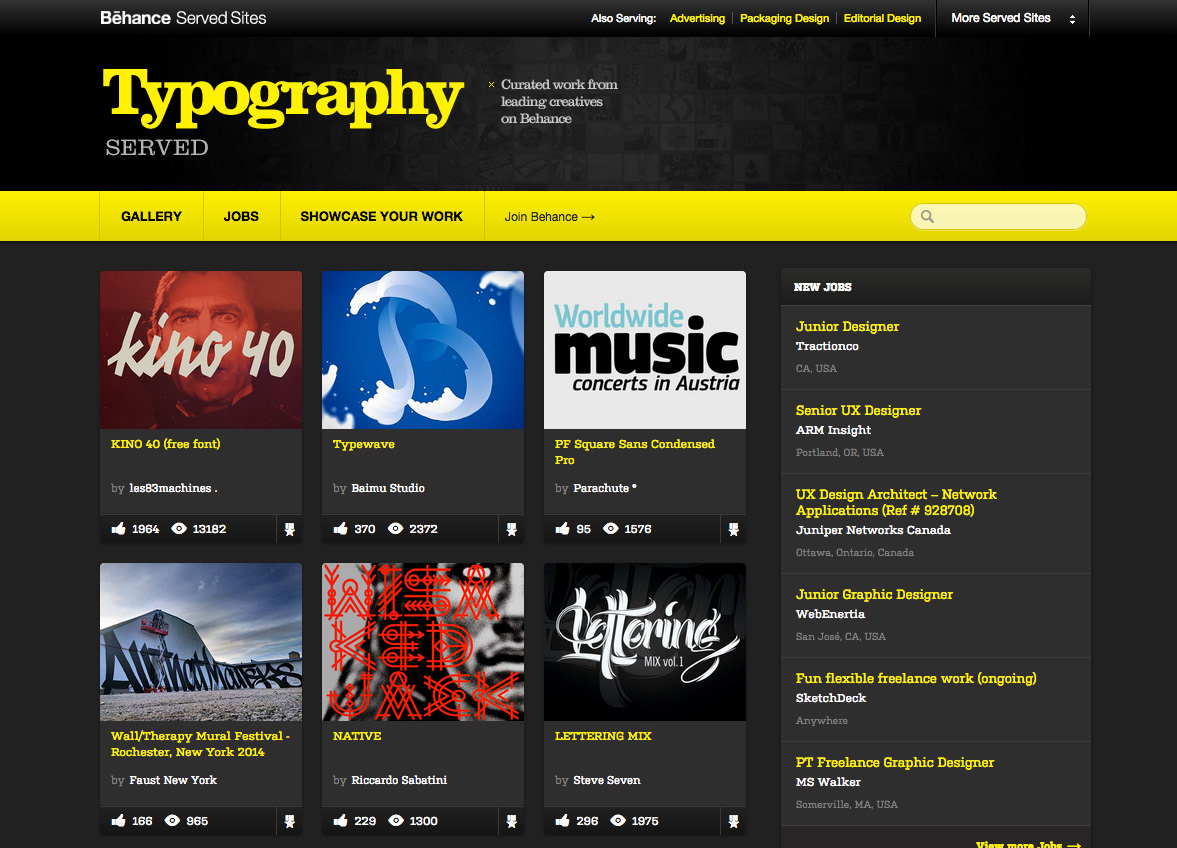Click the views eye icon on KINO 40 card
This screenshot has width=1177, height=848.
click(179, 529)
